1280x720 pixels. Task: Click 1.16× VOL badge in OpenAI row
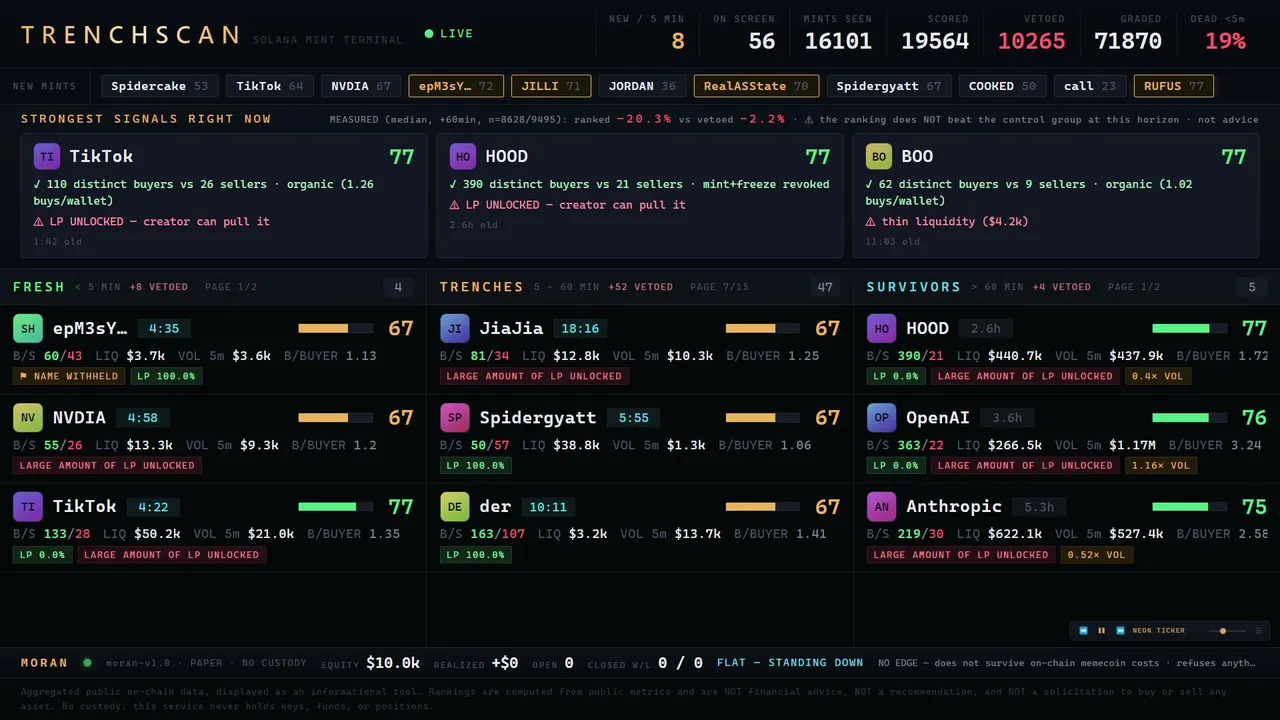click(x=1161, y=465)
